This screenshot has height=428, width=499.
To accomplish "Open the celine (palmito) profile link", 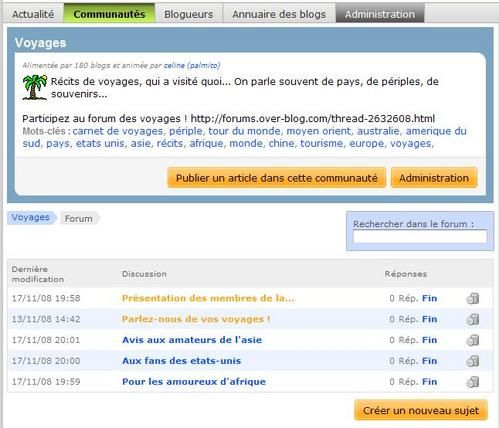I will coord(192,65).
